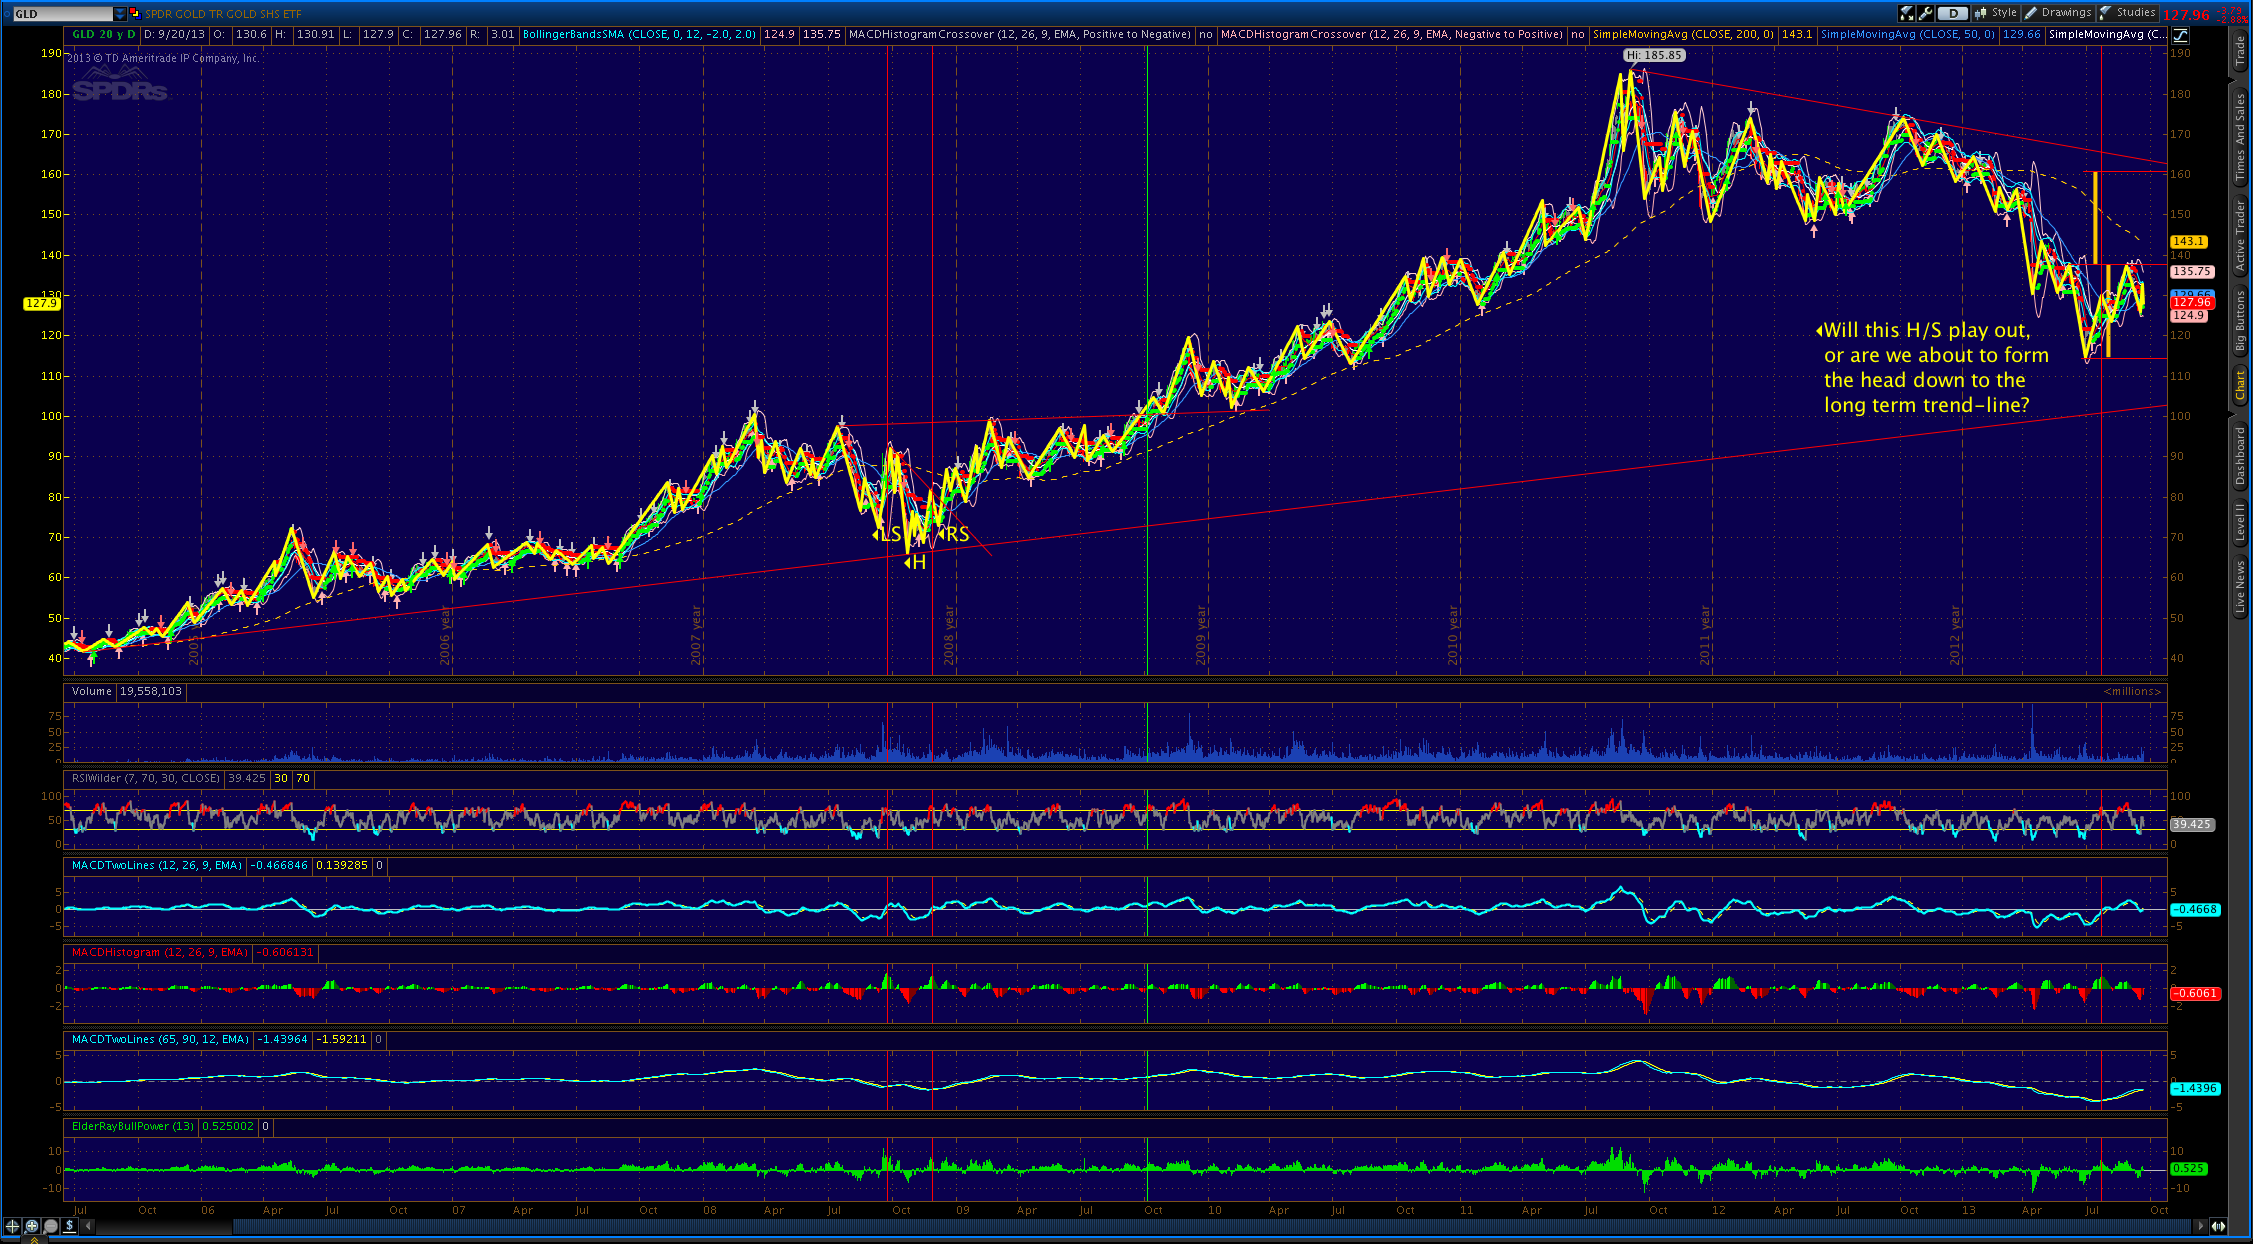Open the Drawings menu
This screenshot has height=1244, width=2253.
pos(2058,13)
